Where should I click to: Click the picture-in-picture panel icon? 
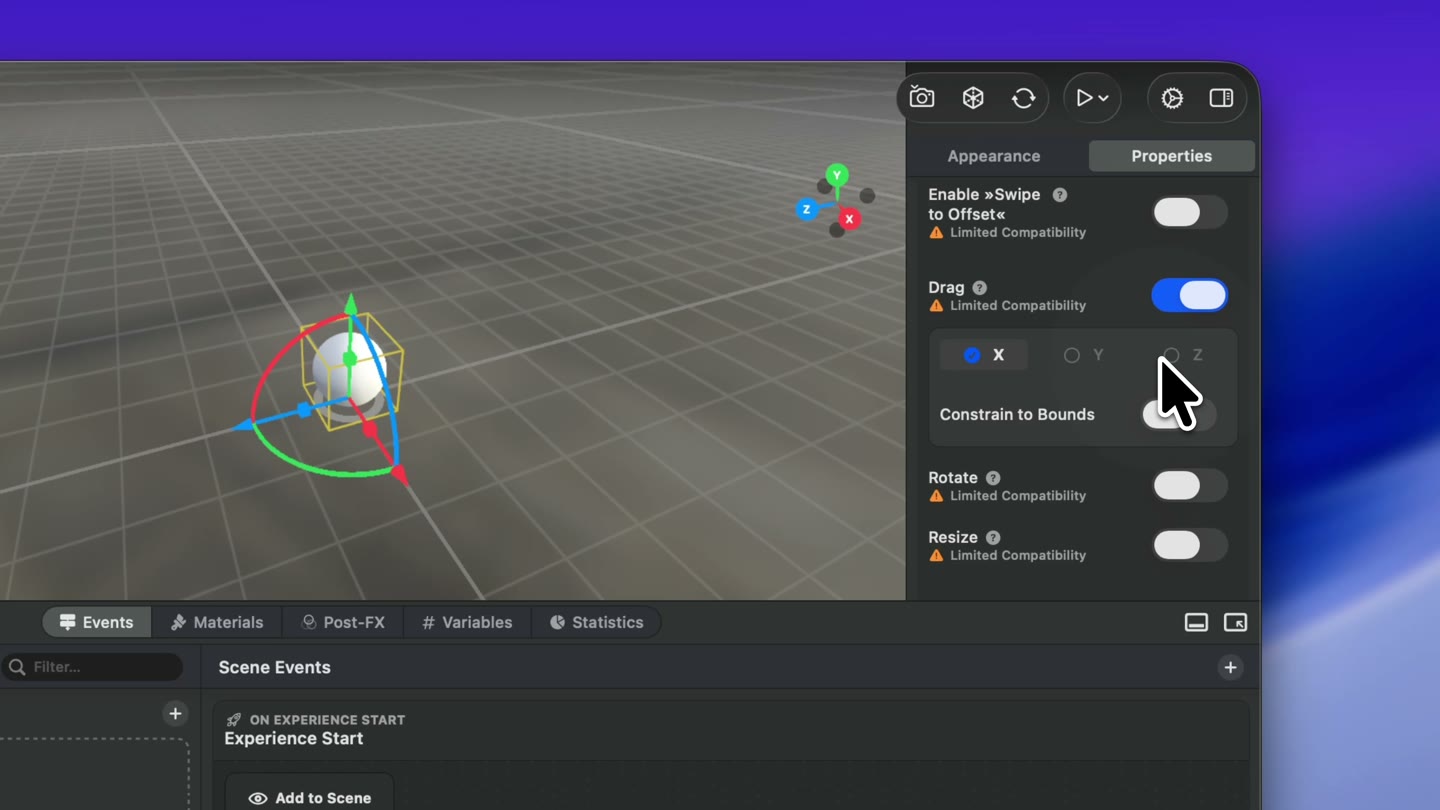[1236, 622]
